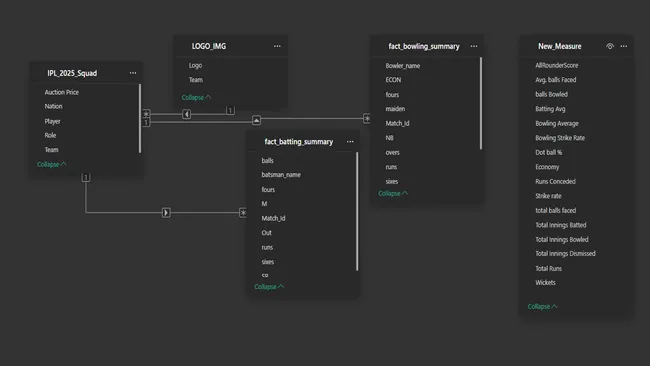650x366 pixels.
Task: Click the fact_bowling_summary table scrollbar
Action: [x=481, y=103]
